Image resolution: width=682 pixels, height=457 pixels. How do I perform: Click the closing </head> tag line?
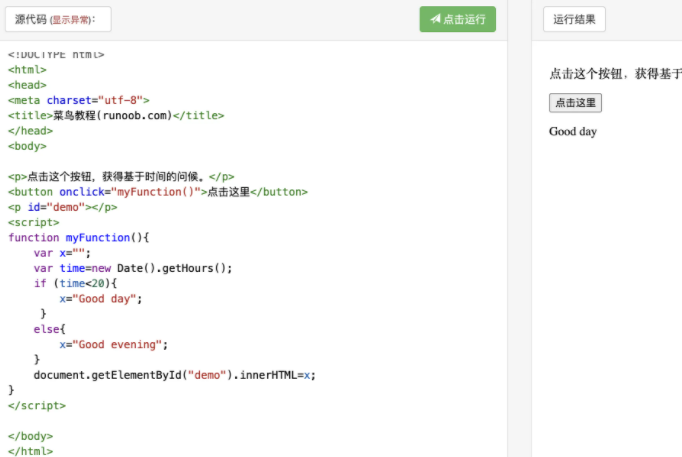[30, 131]
